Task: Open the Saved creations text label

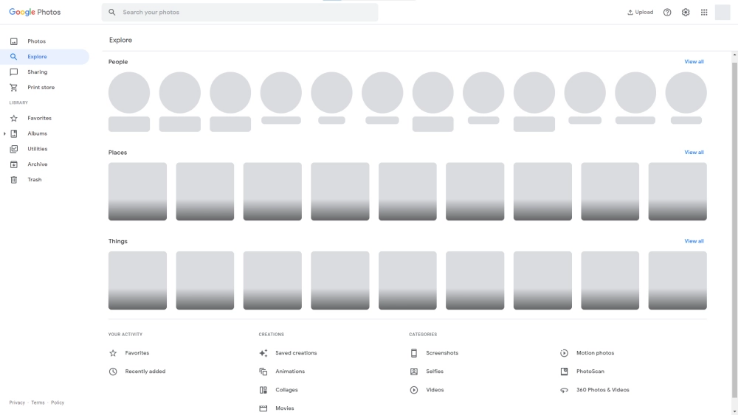Action: [296, 353]
